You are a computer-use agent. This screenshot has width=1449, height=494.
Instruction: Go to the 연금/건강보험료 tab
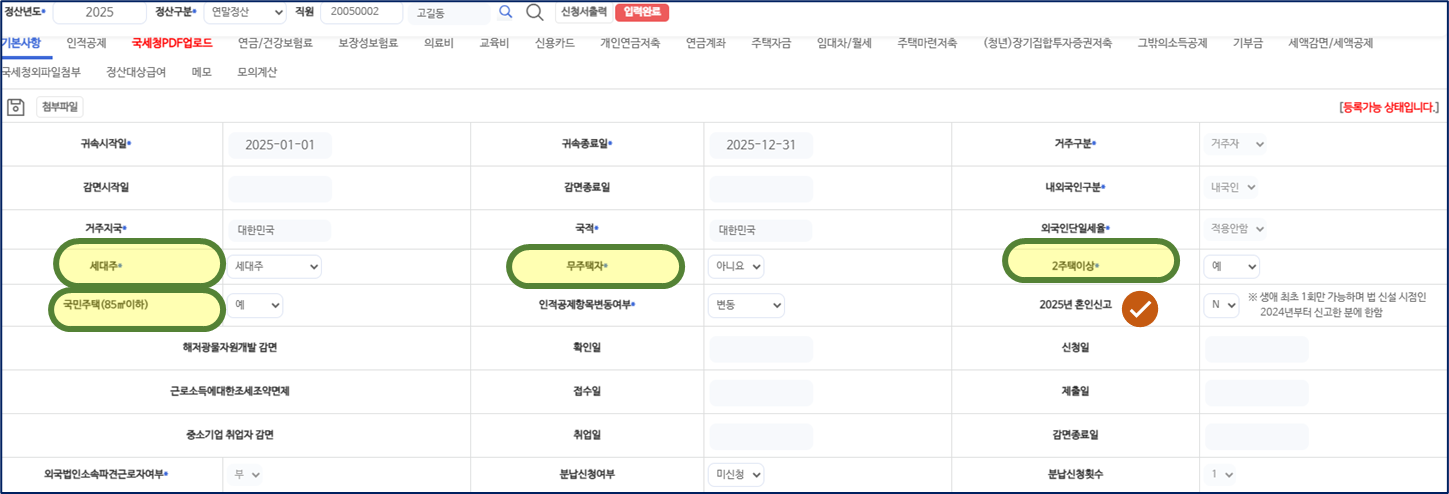click(x=275, y=43)
